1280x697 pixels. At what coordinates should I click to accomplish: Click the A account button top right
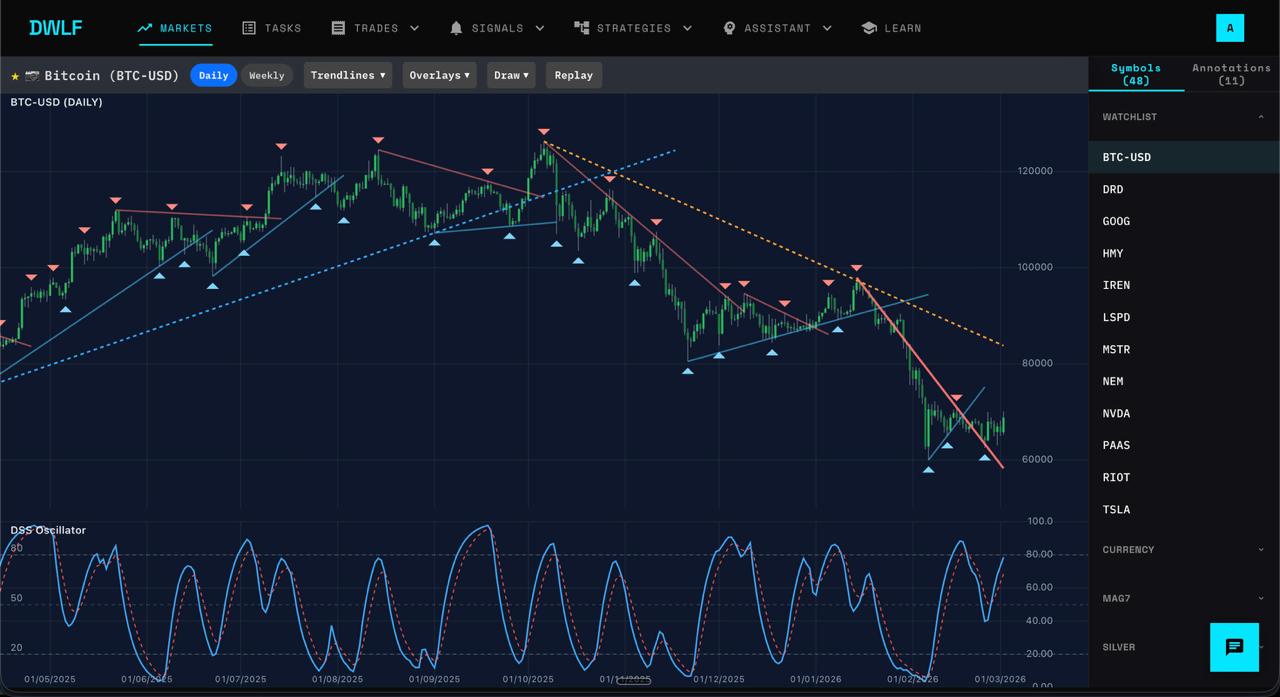tap(1230, 28)
